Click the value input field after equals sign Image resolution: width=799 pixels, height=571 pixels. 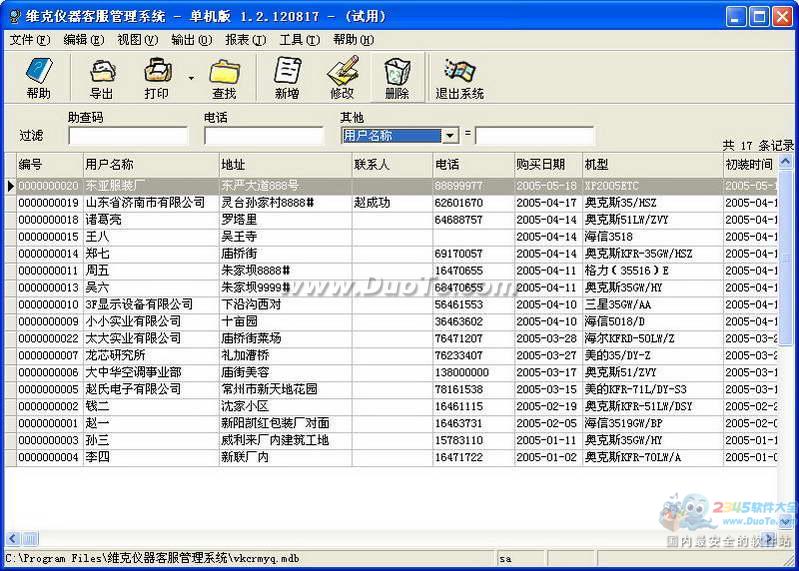[535, 135]
